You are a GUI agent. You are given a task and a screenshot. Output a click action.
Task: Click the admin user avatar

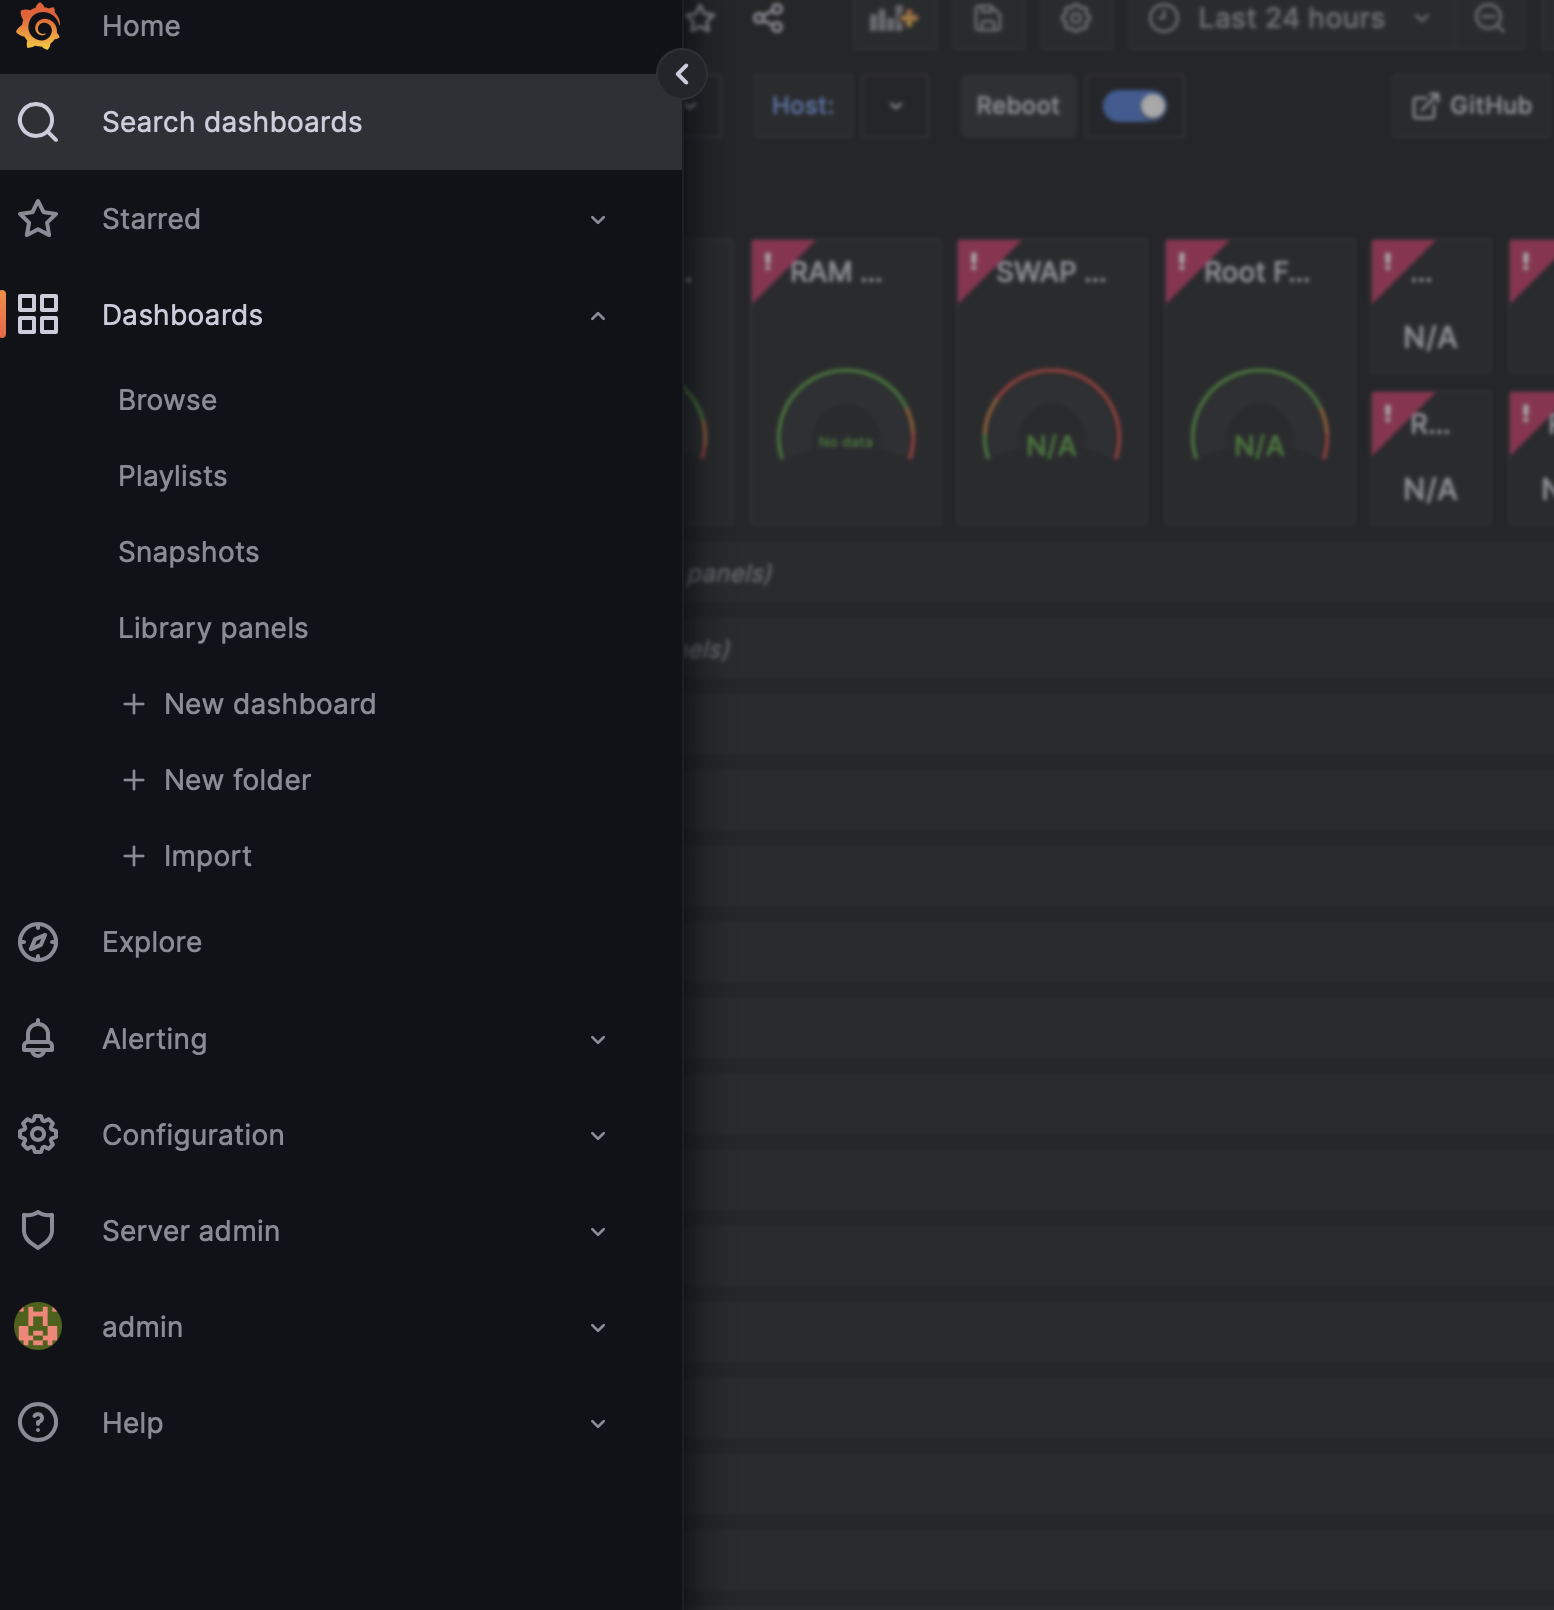[38, 1326]
